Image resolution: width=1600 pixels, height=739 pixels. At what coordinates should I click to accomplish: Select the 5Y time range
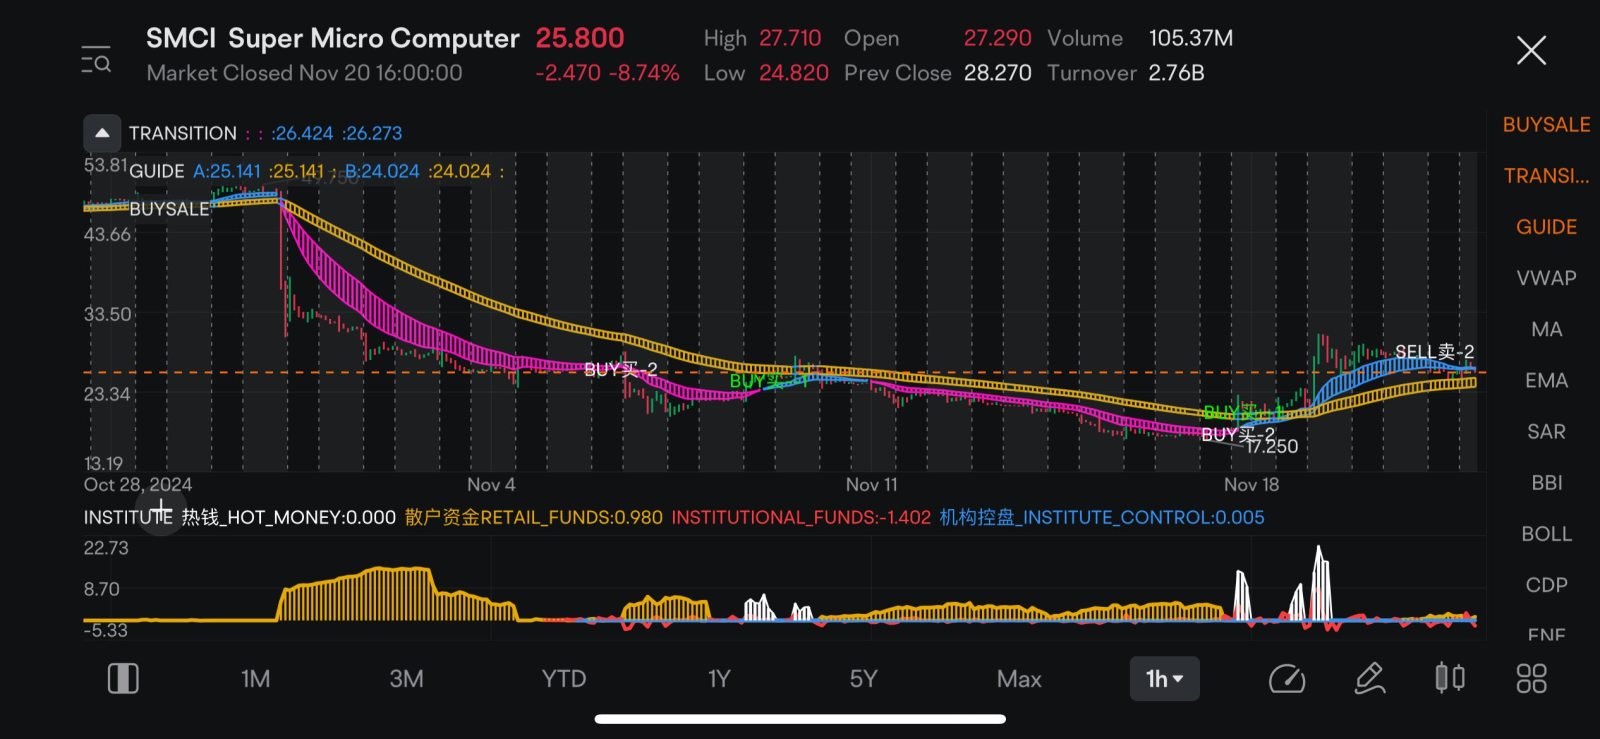click(863, 679)
